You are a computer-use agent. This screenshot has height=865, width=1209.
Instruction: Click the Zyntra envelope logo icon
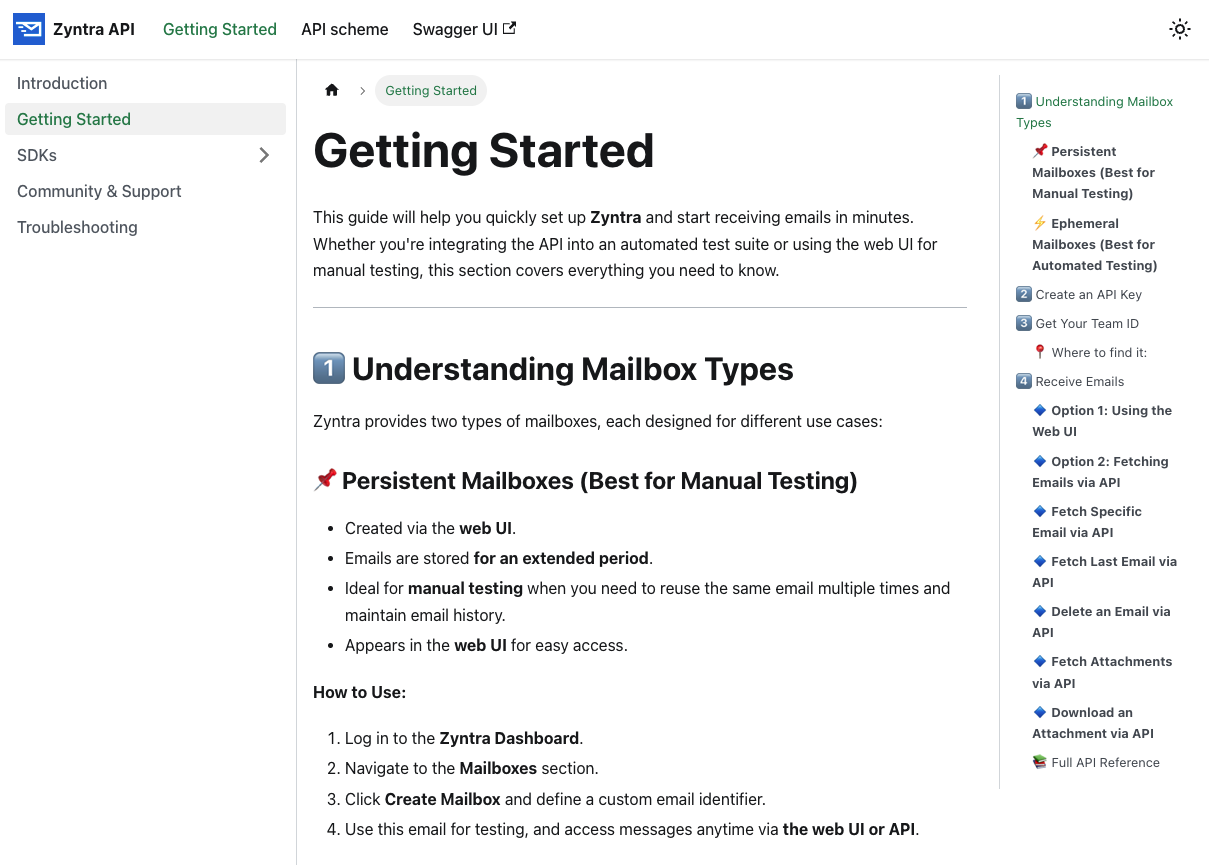point(29,29)
